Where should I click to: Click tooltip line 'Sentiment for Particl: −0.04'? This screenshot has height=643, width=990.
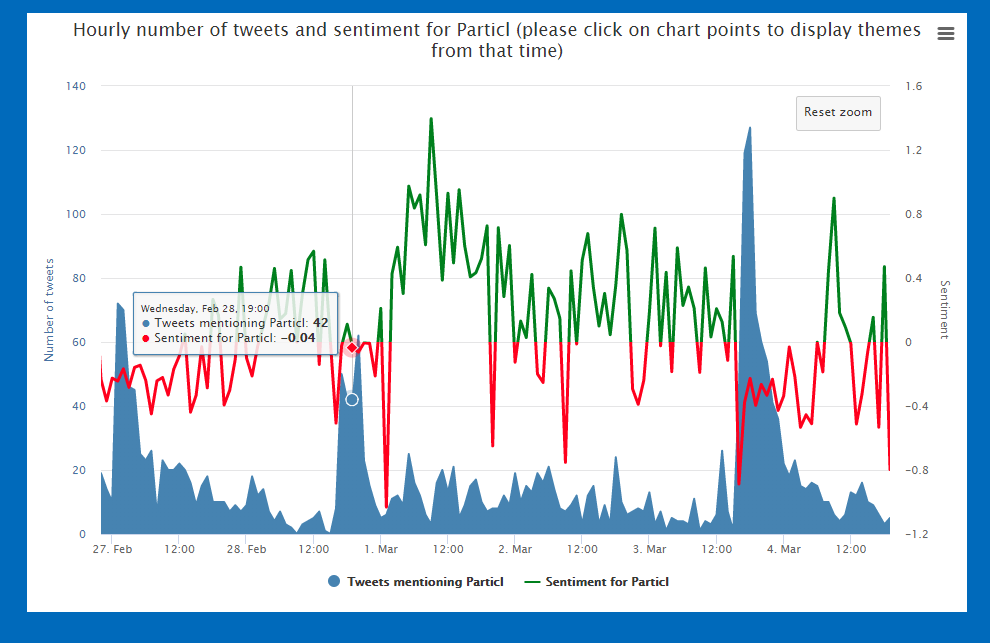click(229, 338)
